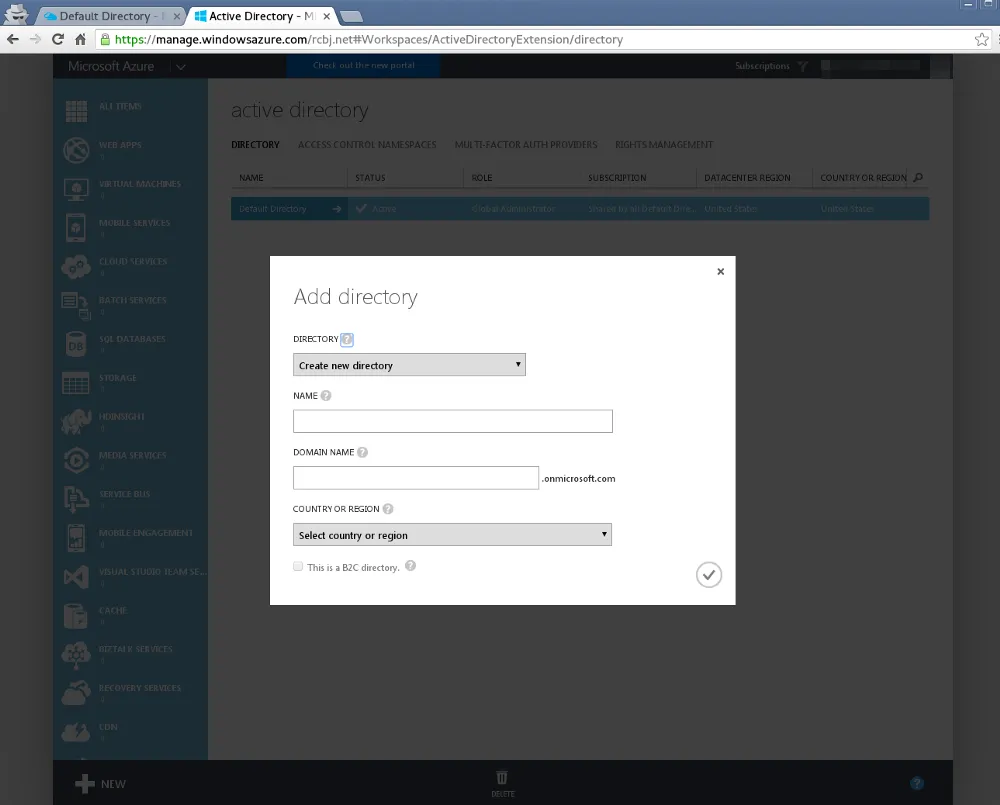The height and width of the screenshot is (805, 1000).
Task: Select the Virtual Machines monitor icon
Action: coord(77,189)
